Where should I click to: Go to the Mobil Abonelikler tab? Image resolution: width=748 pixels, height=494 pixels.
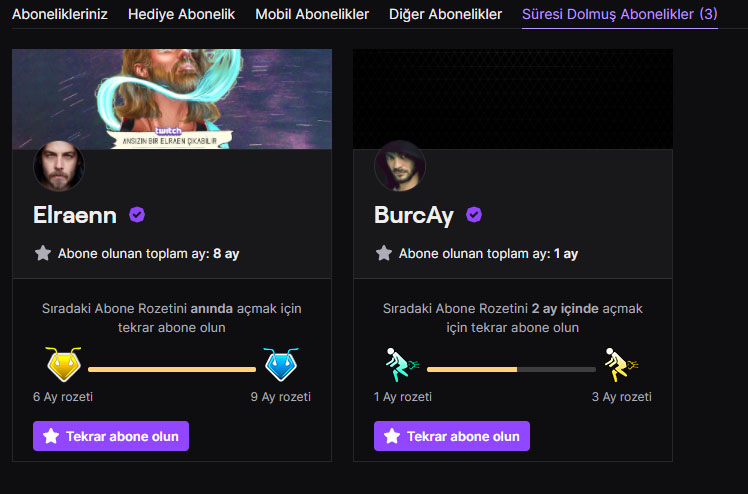312,14
